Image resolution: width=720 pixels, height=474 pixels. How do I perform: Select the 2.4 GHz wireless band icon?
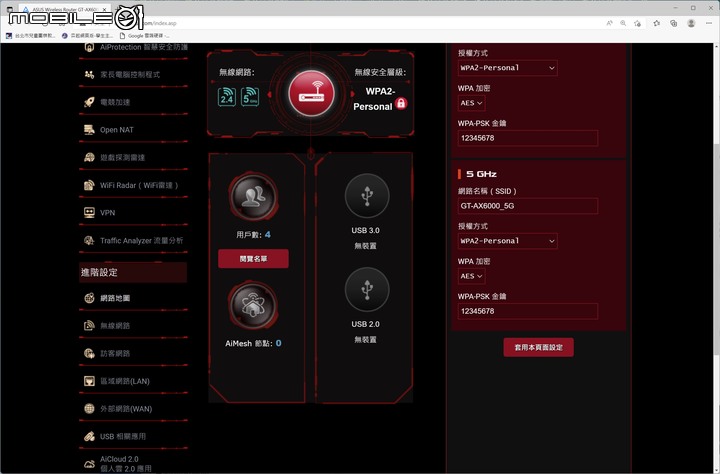click(x=227, y=97)
